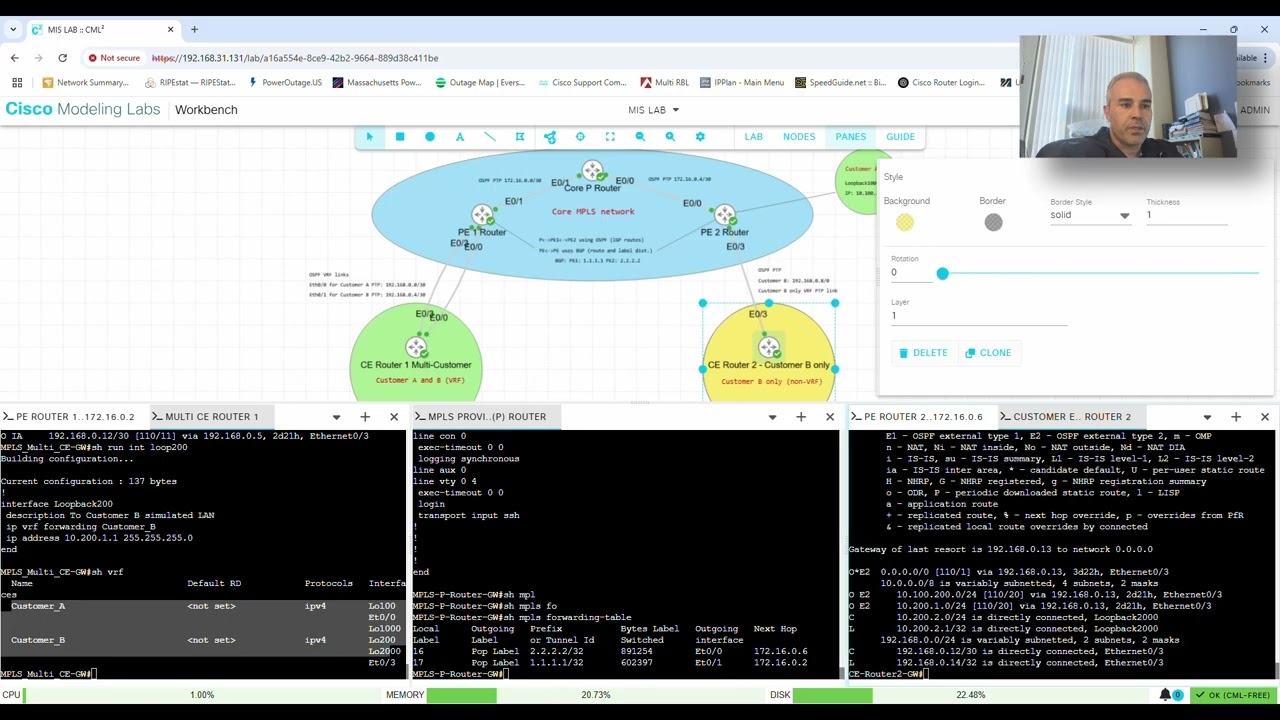
Task: Open the Cisco Support Com... bookmark
Action: (x=581, y=83)
